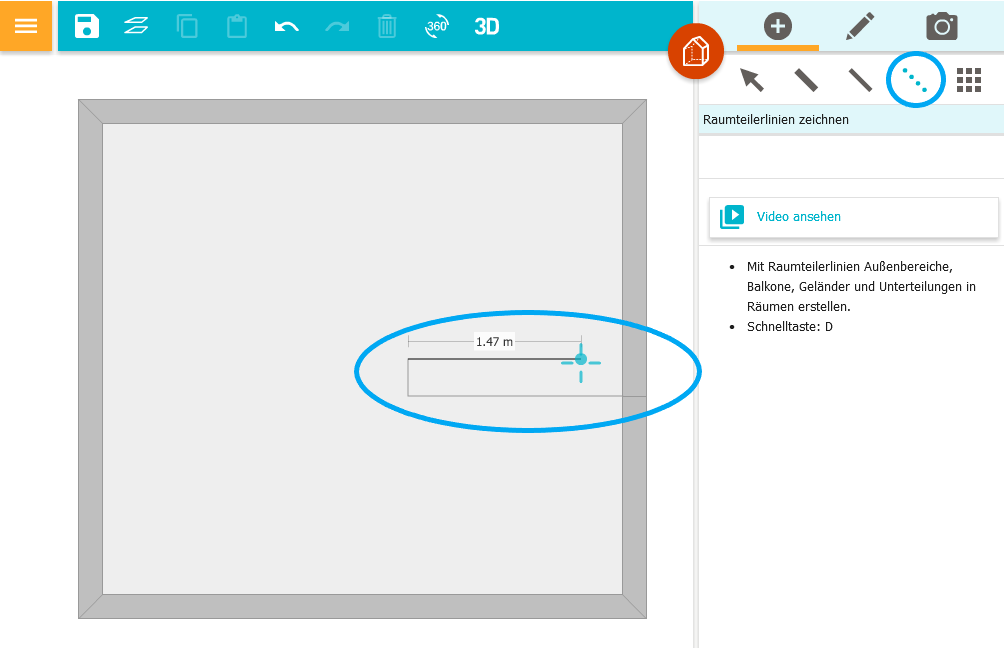Open the orange hamburger main menu
Viewport: 1004px width, 648px height.
[26, 26]
